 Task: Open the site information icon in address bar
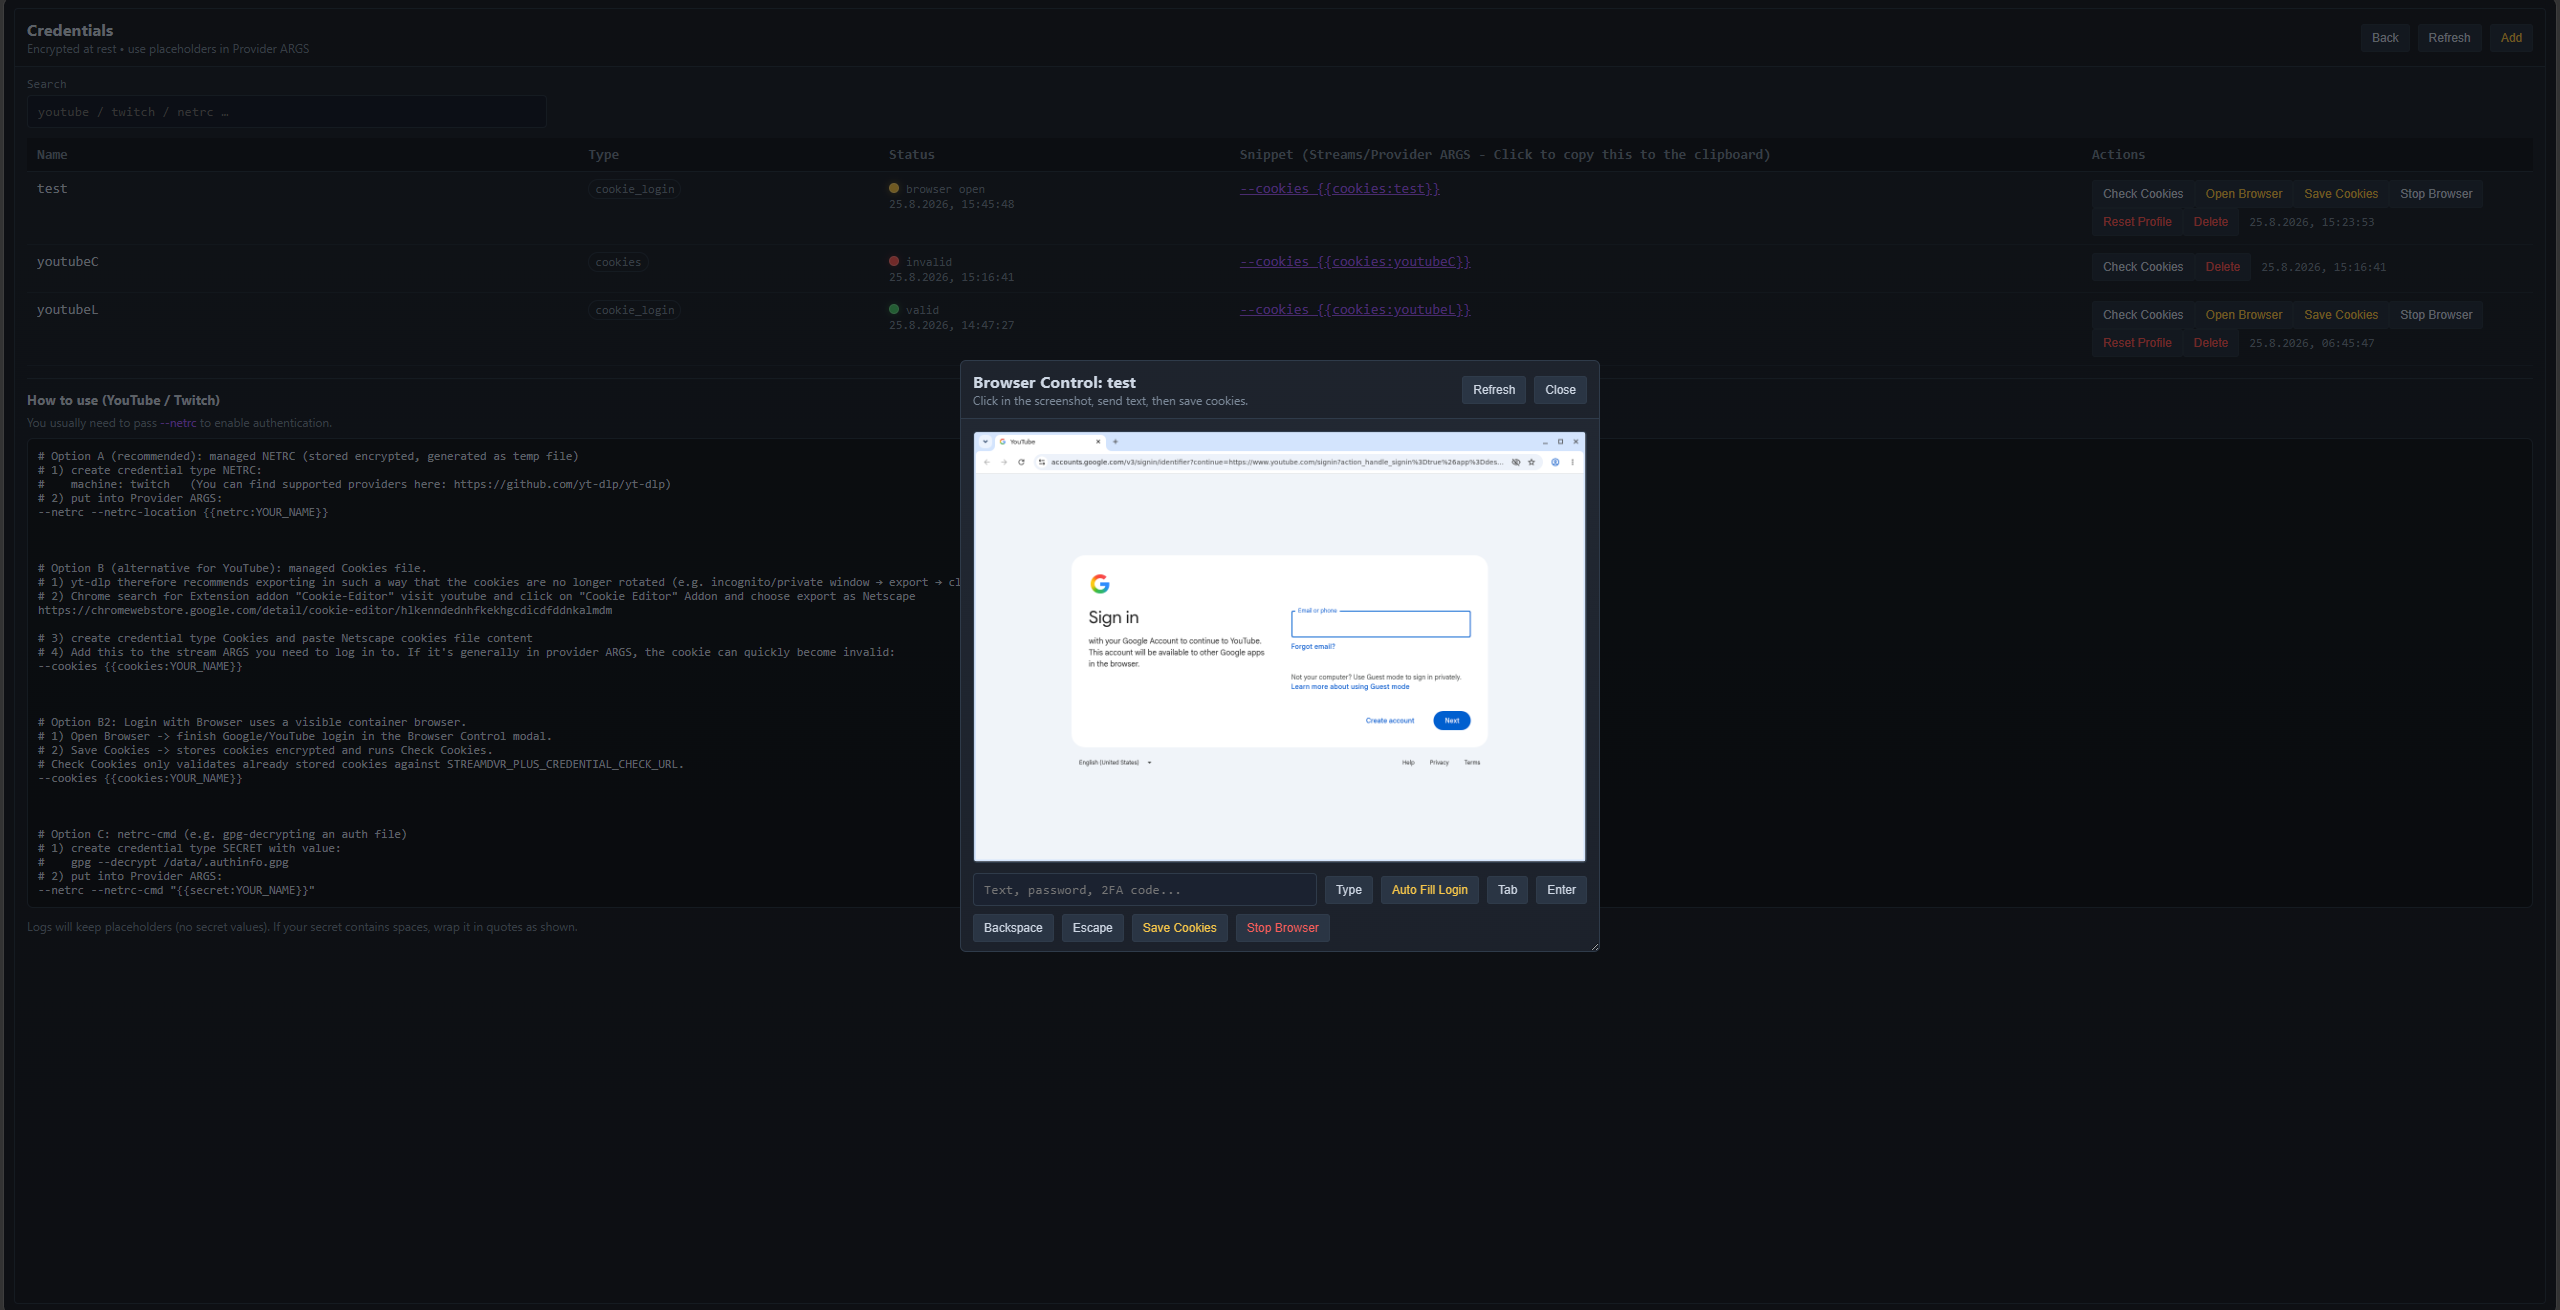click(x=1042, y=462)
